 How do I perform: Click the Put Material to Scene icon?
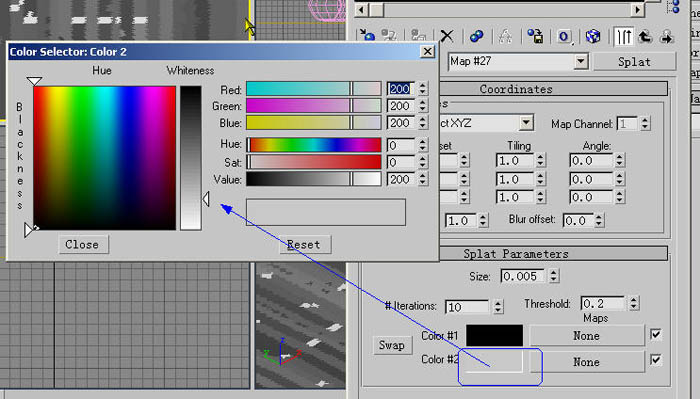(389, 36)
